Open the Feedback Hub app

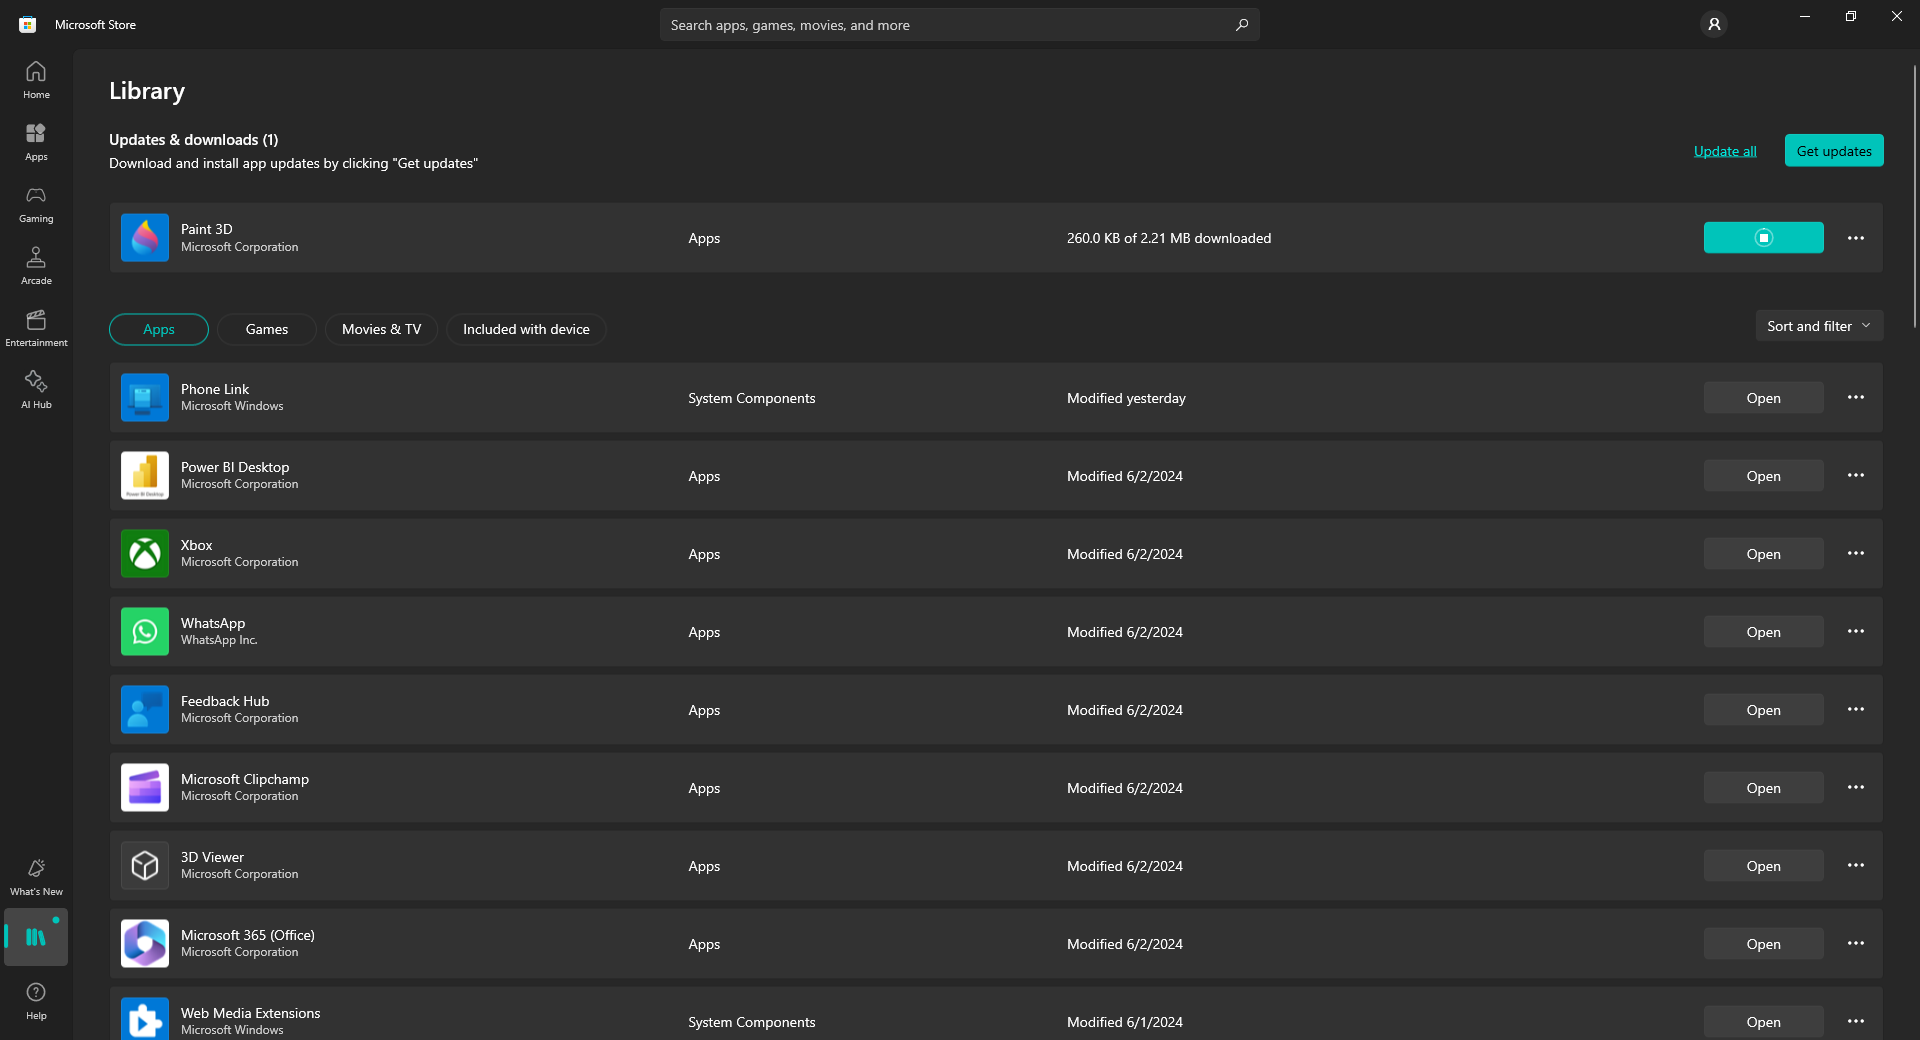coord(1764,710)
